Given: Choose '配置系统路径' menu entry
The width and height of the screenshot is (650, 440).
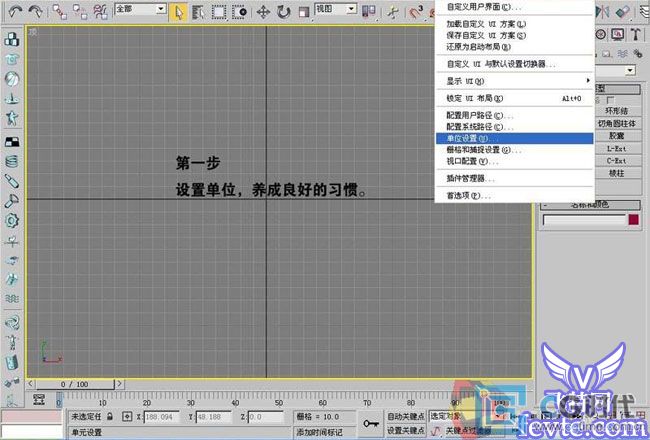Looking at the screenshot, I should (x=514, y=127).
